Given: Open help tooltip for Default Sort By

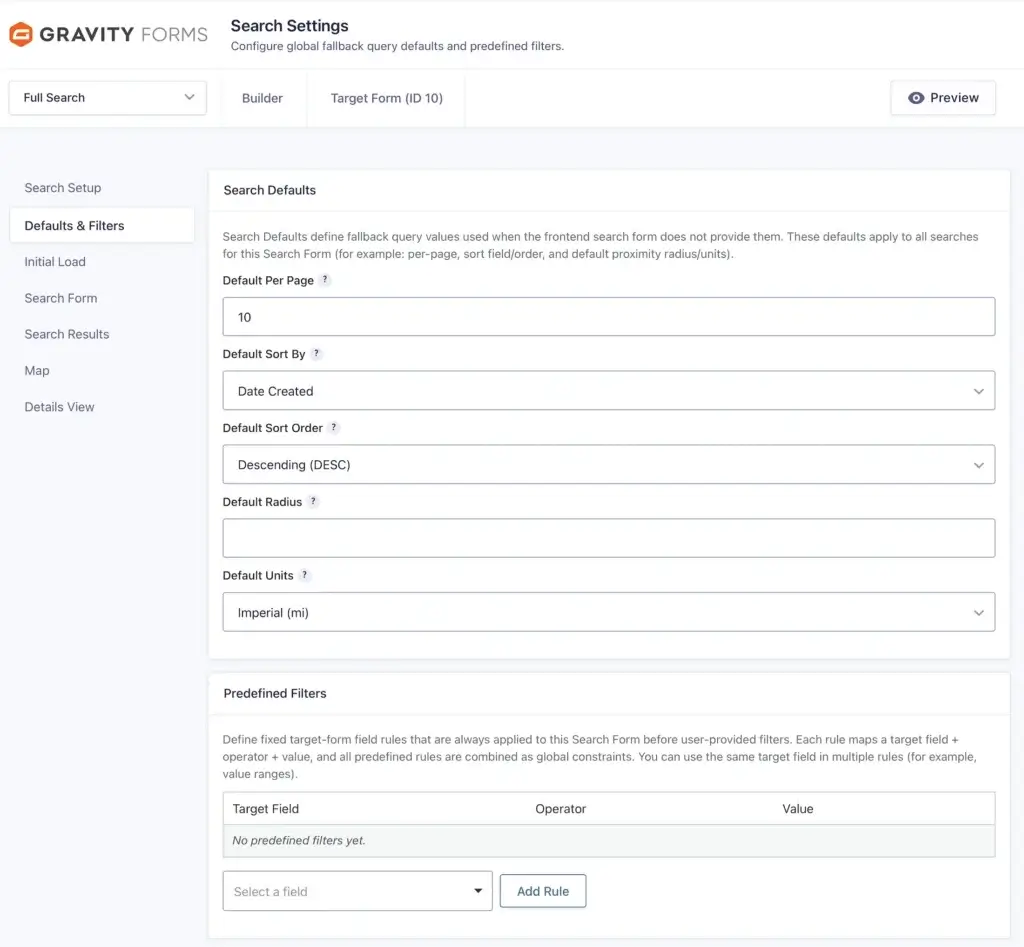Looking at the screenshot, I should [x=316, y=353].
